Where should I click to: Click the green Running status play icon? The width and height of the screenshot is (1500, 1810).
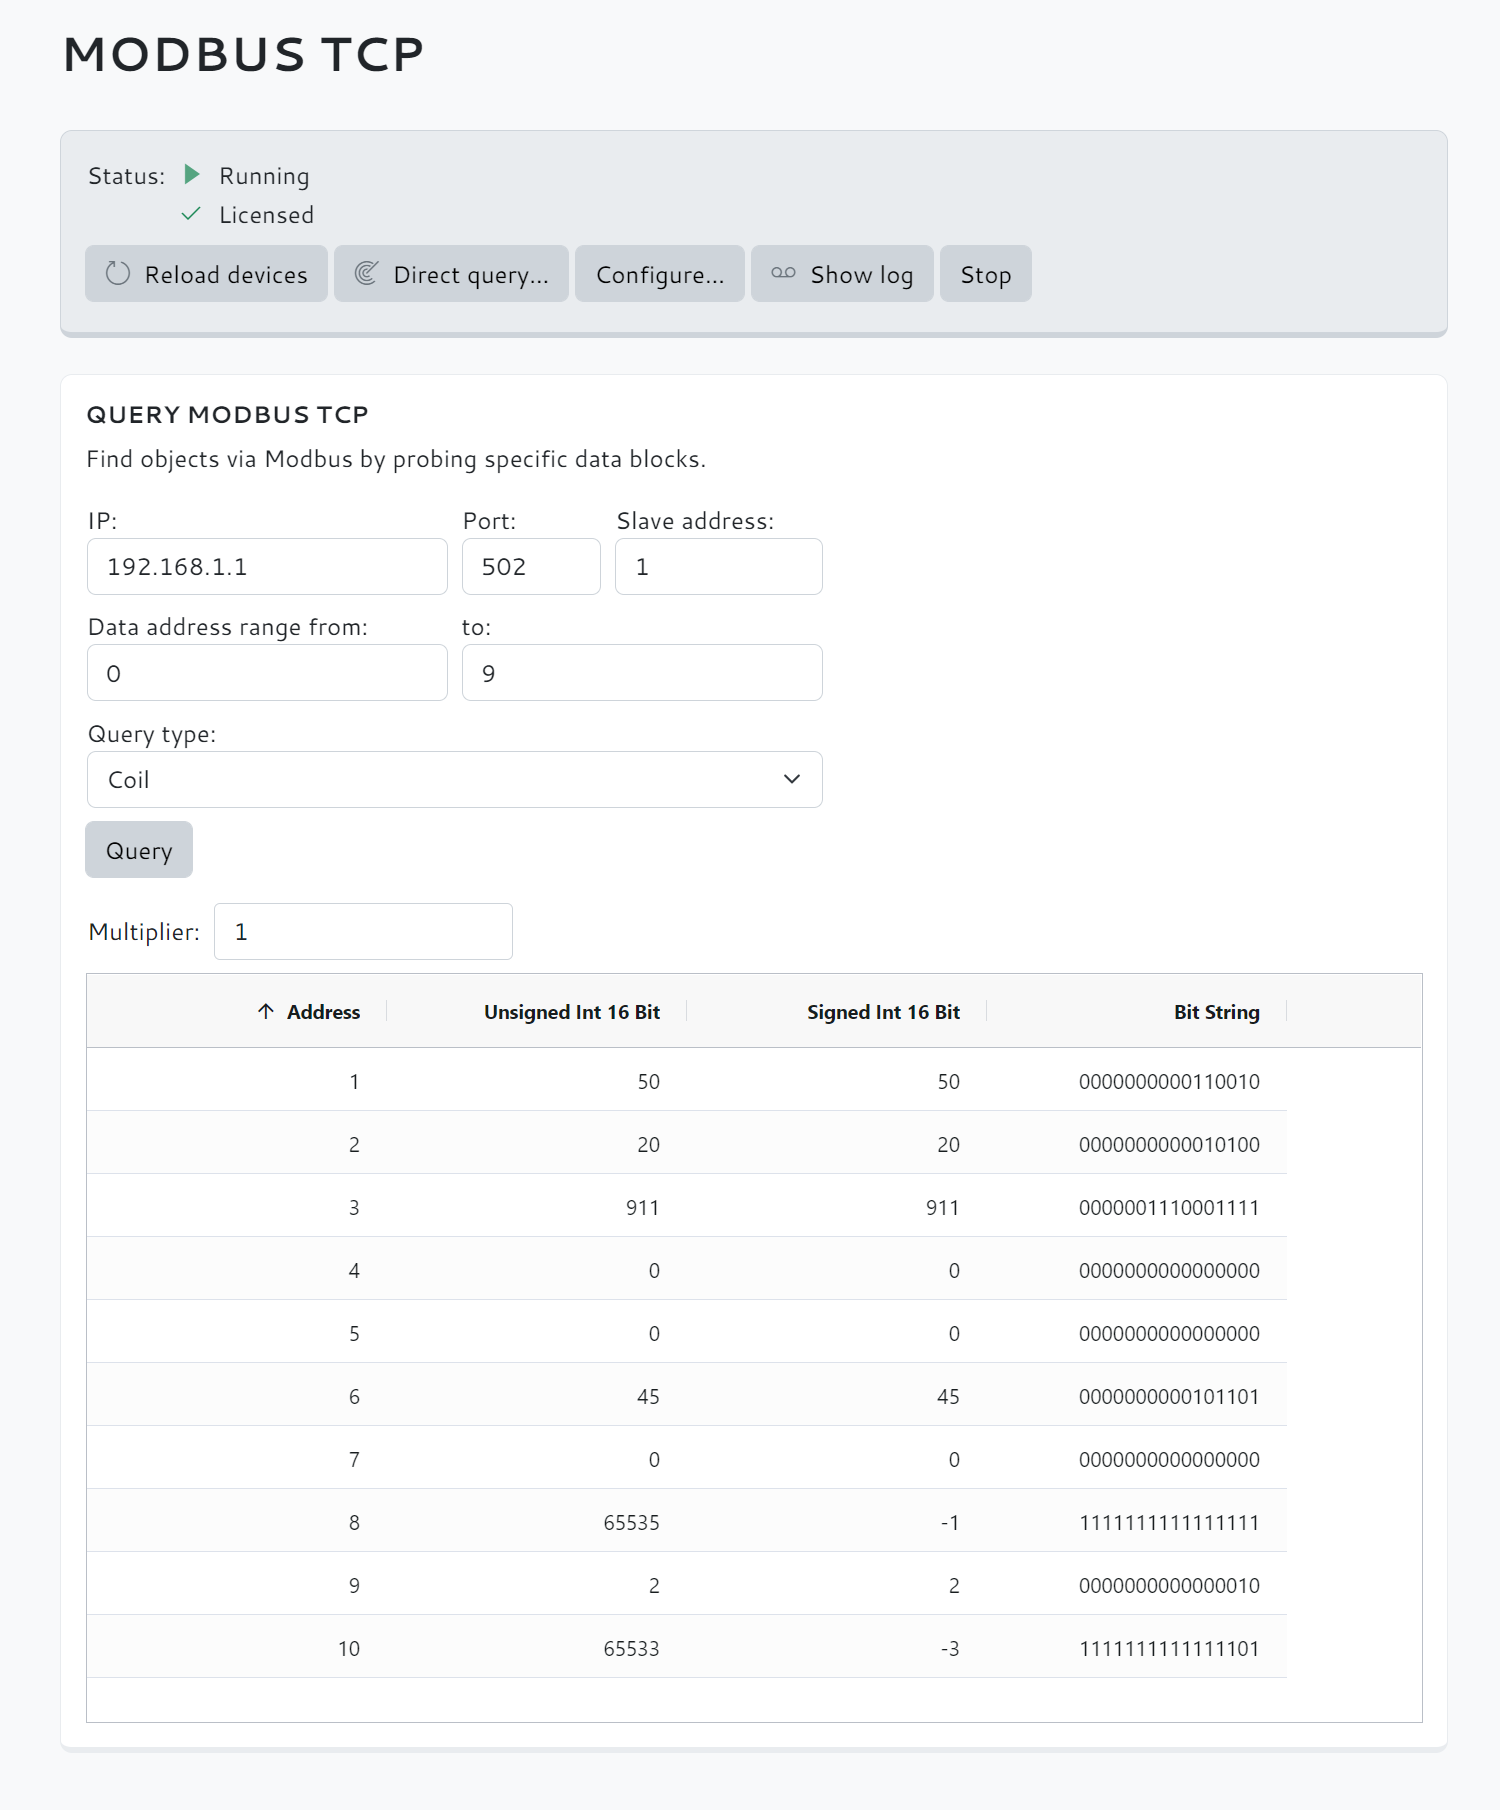(192, 175)
